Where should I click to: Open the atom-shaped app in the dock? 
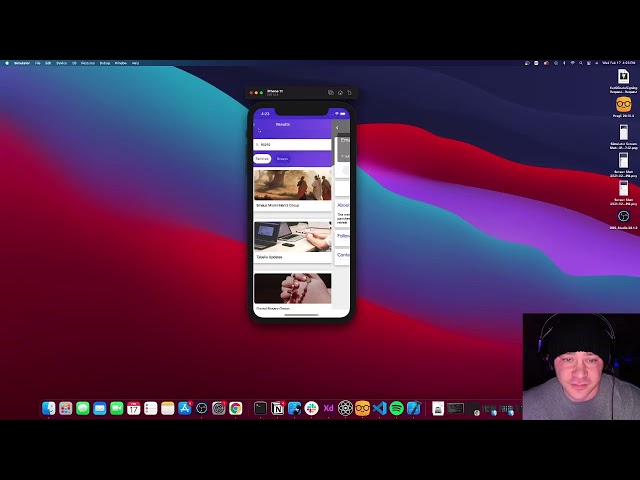pos(345,408)
